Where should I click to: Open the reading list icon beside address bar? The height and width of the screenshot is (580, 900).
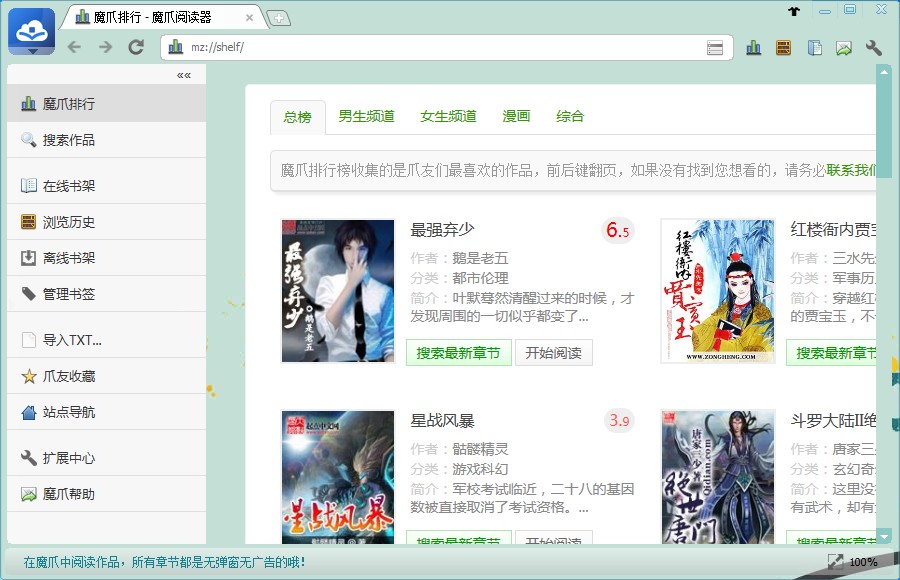click(x=715, y=47)
